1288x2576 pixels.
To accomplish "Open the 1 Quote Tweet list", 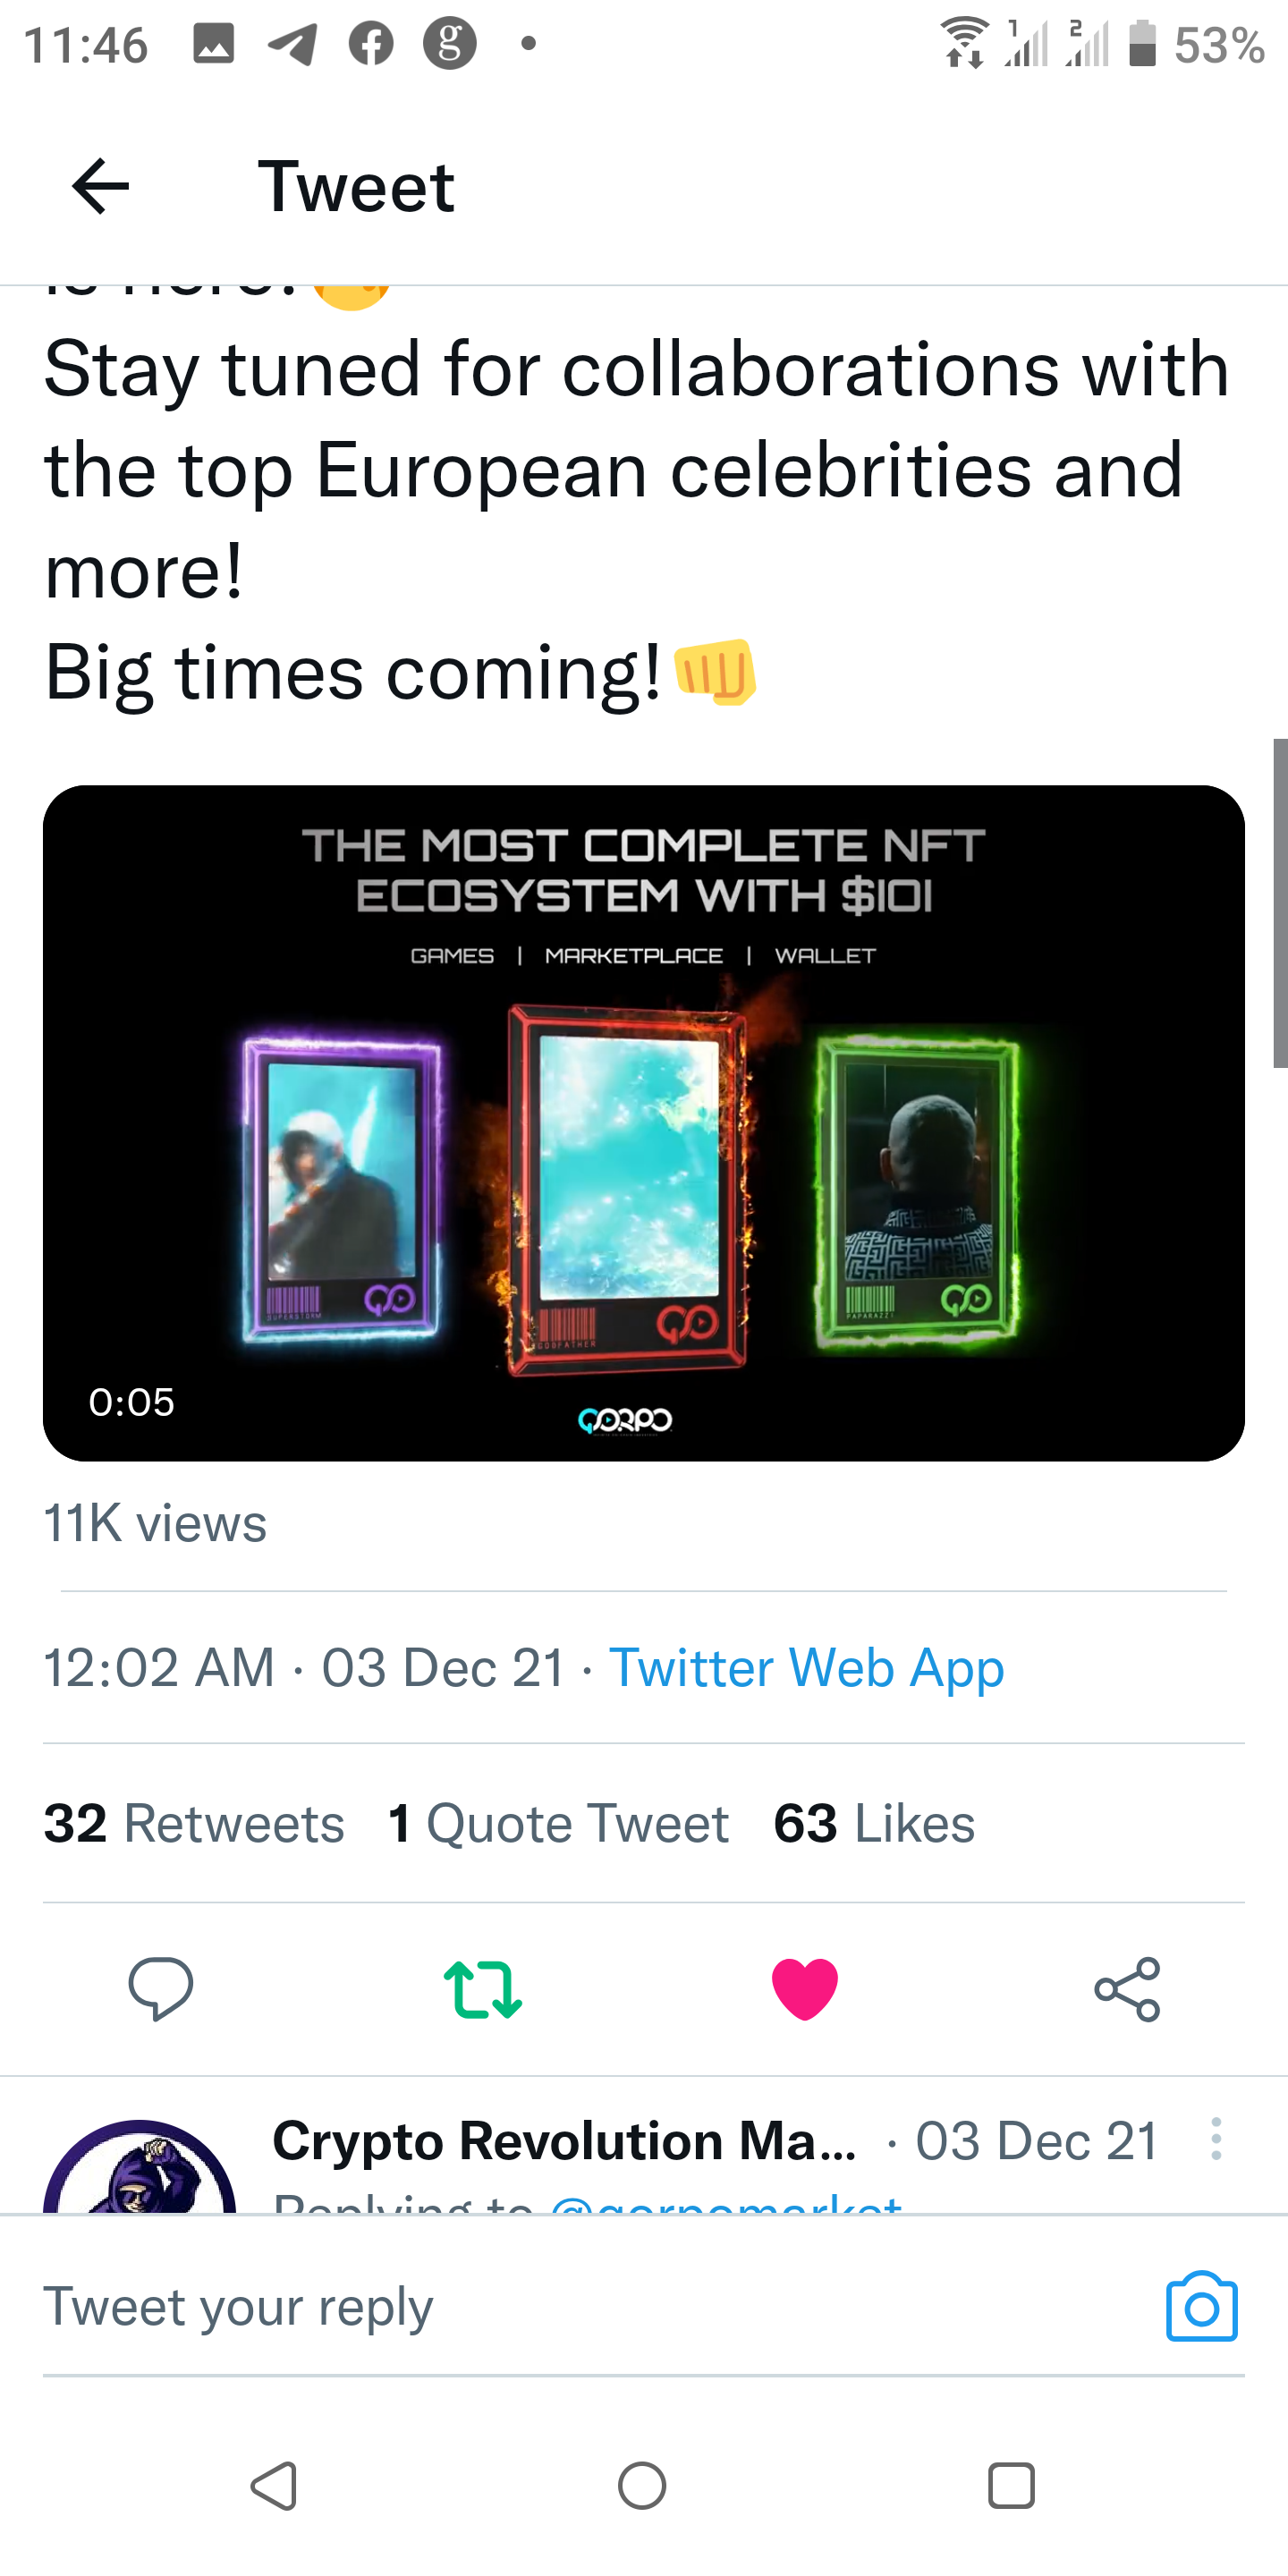I will tap(558, 1823).
